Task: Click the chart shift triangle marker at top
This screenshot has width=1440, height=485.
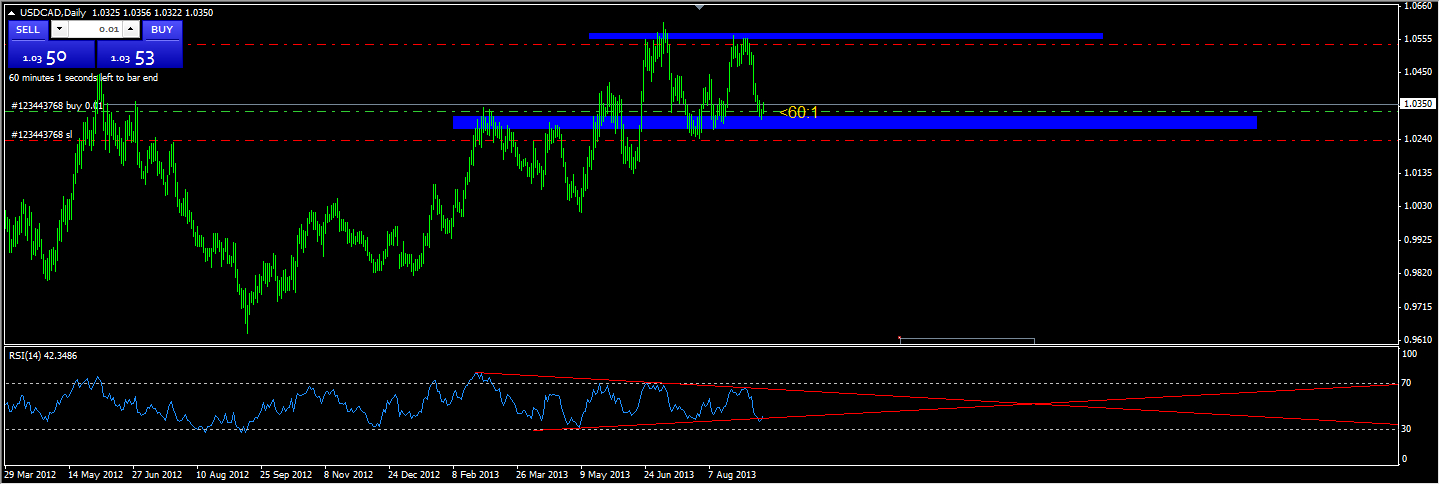Action: pyautogui.click(x=699, y=8)
